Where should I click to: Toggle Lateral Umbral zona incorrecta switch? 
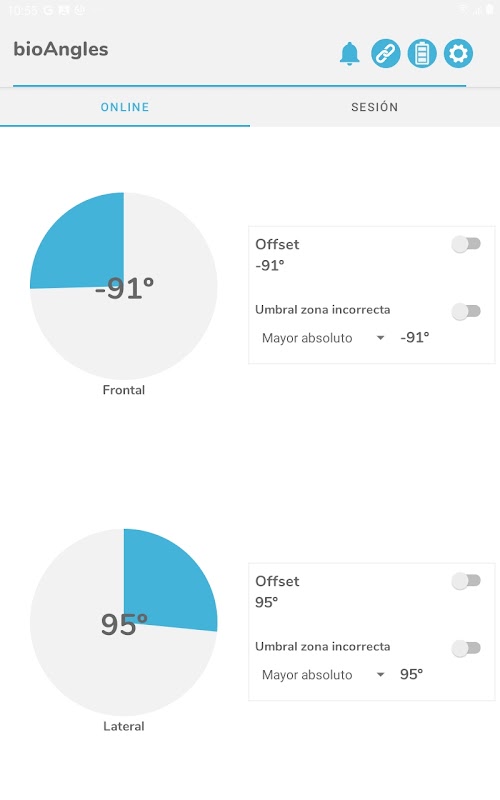coord(466,648)
